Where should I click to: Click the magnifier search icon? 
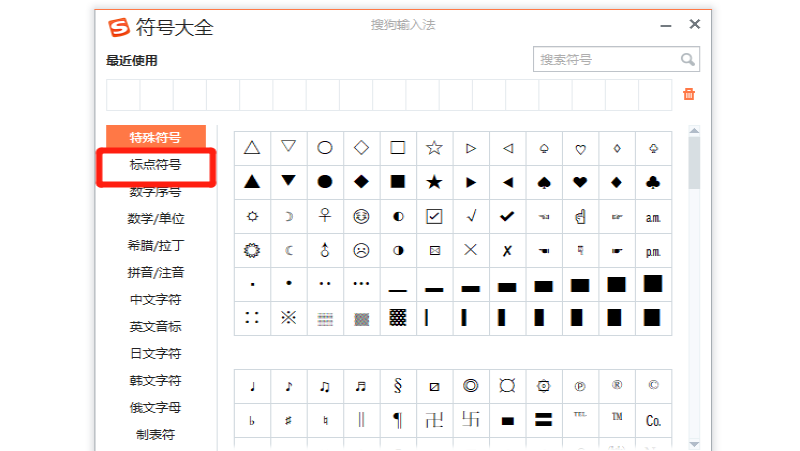[687, 59]
